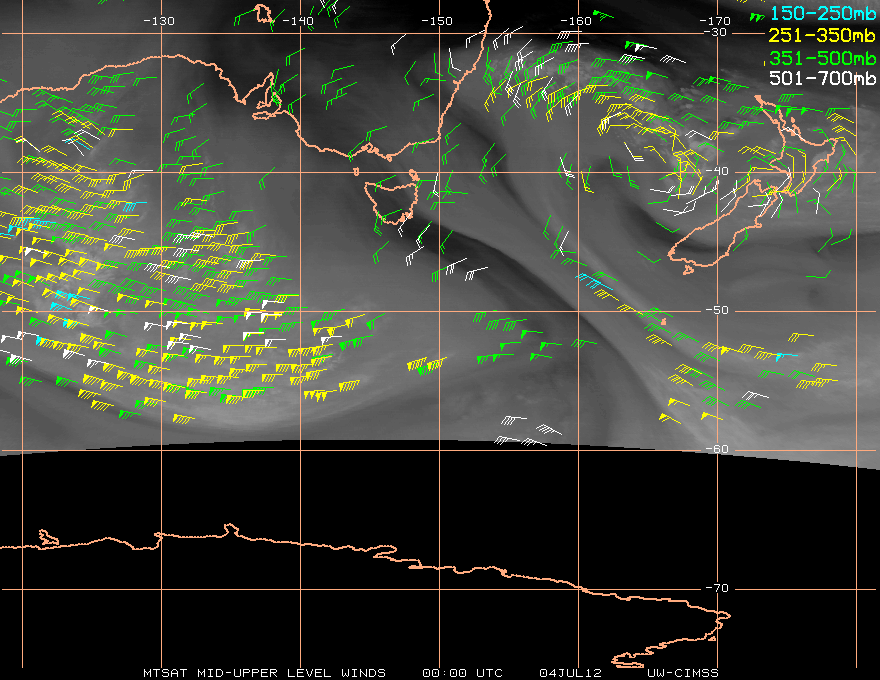Screen dimensions: 880x680
Task: Click the white 501-700mb legend label
Action: coord(821,79)
